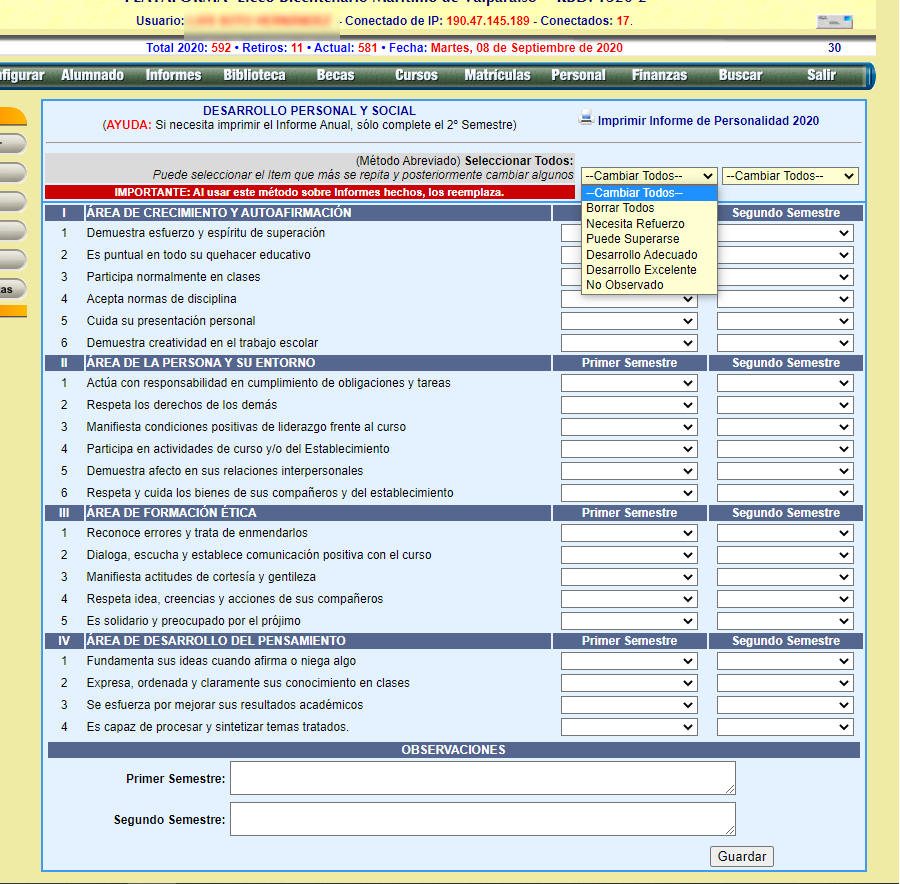The width and height of the screenshot is (900, 884).
Task: Open first semester dropdown for 'Cuida su presentación personal'
Action: click(x=629, y=321)
